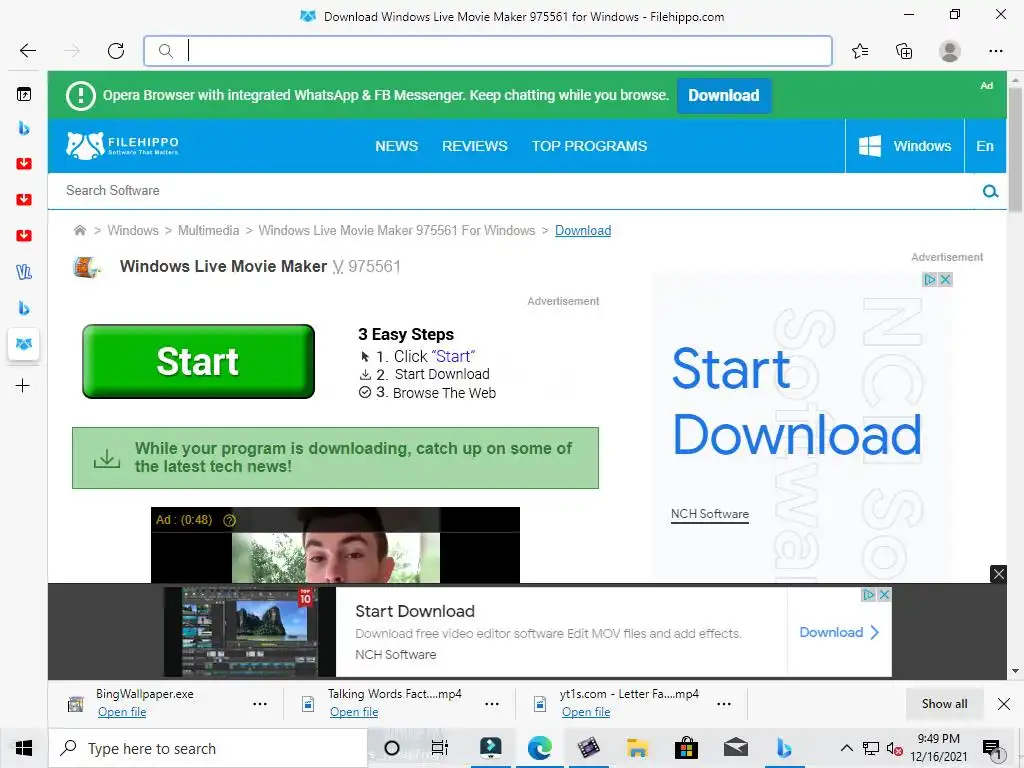Show hidden system tray icons
This screenshot has width=1024, height=768.
tap(846, 748)
